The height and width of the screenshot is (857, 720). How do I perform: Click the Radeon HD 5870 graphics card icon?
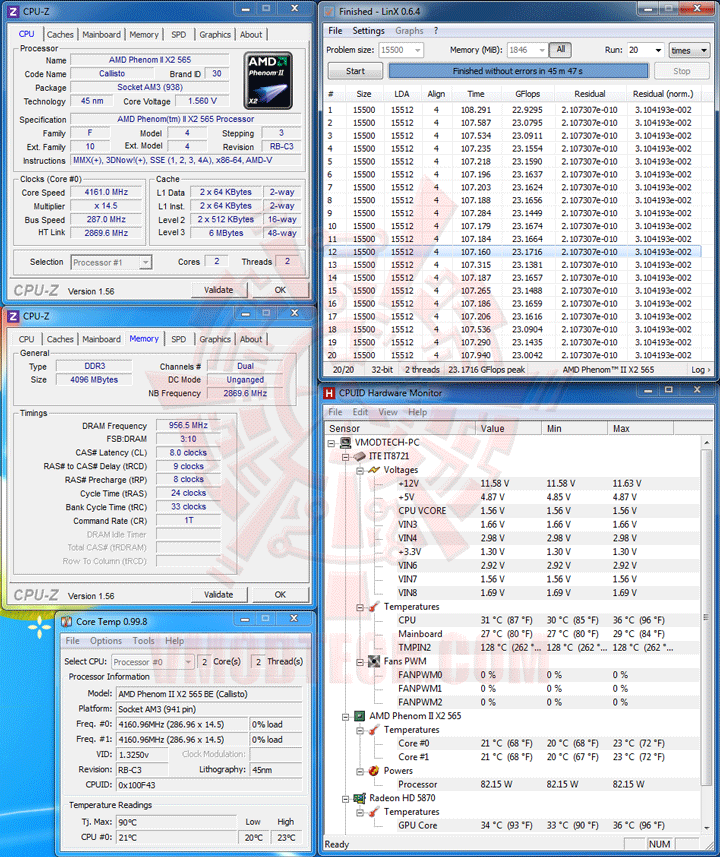(359, 798)
